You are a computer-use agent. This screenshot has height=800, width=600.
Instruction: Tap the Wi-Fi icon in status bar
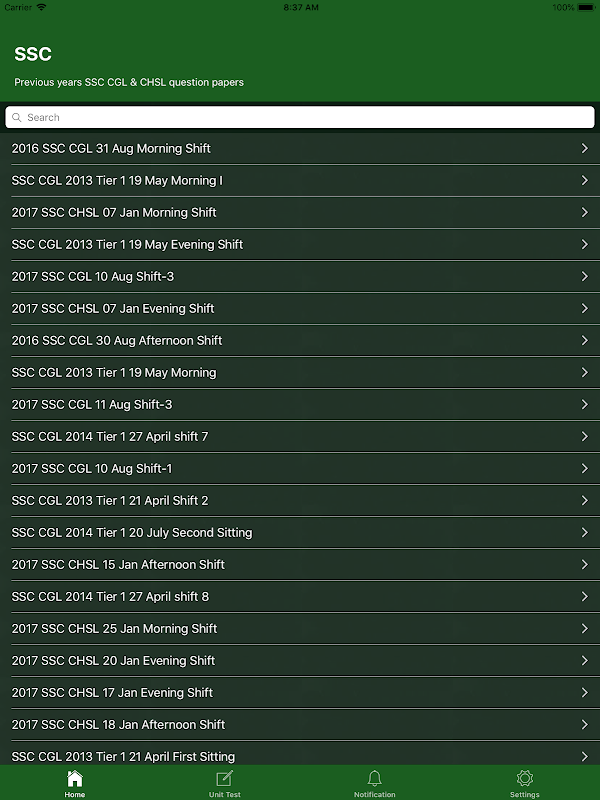tap(42, 7)
